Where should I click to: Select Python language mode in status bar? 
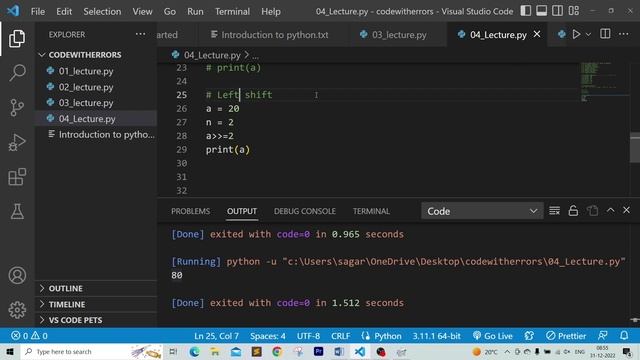tap(388, 336)
